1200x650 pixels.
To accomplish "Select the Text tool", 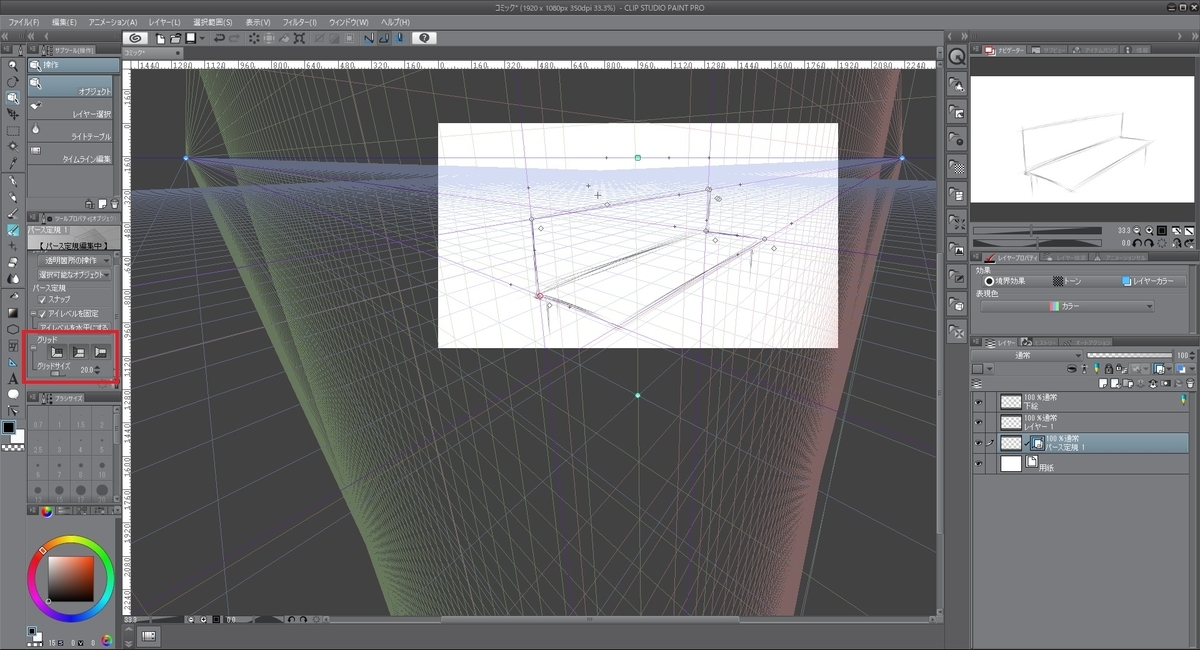I will click(13, 378).
